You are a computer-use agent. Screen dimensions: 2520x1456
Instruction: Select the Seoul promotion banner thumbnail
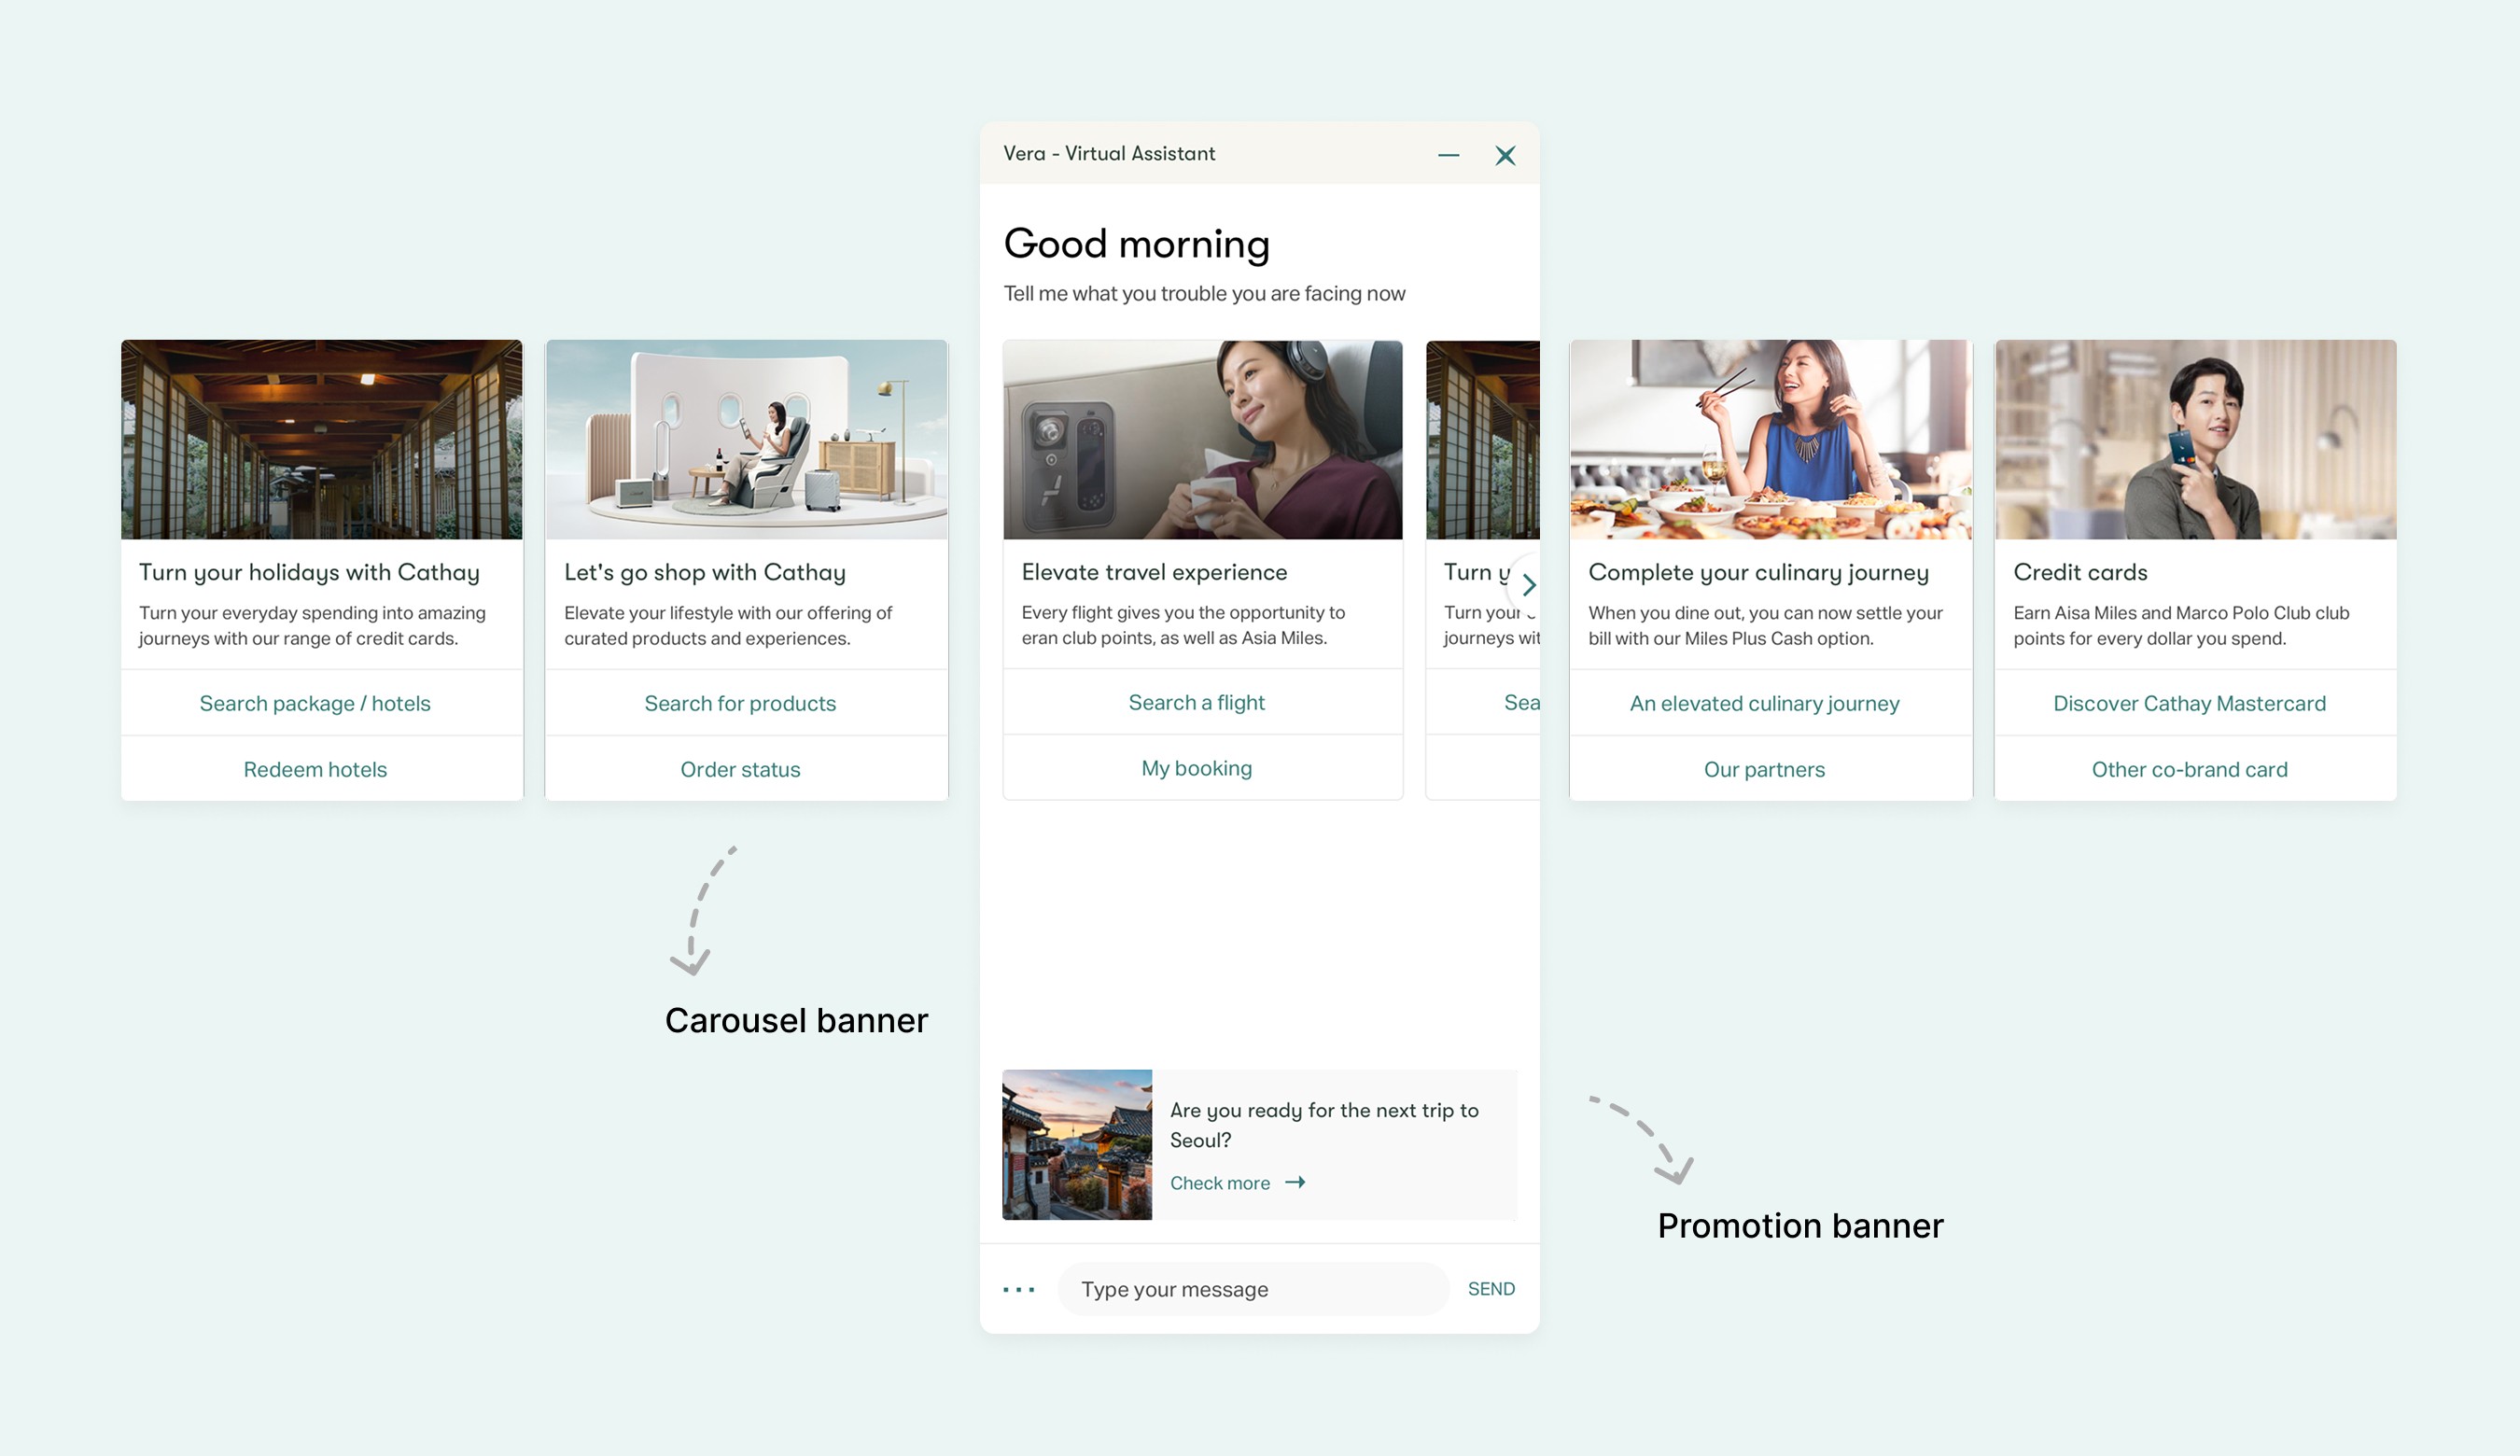pos(1077,1145)
